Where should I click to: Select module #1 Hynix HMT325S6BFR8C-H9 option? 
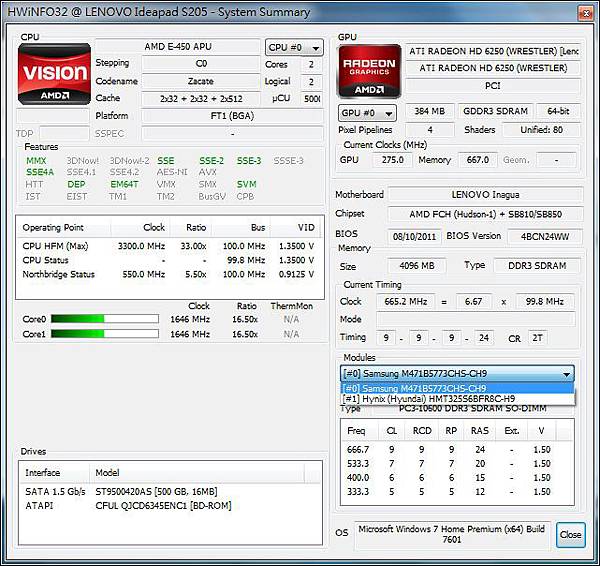pos(457,399)
